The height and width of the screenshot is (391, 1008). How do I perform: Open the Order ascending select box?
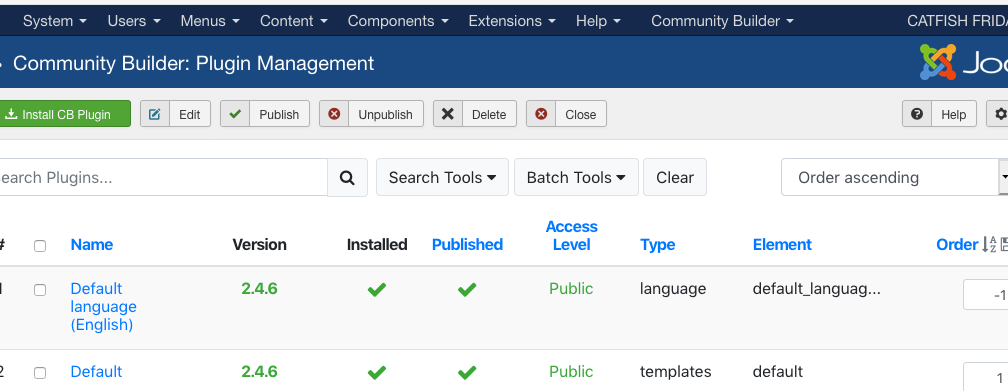(x=894, y=177)
